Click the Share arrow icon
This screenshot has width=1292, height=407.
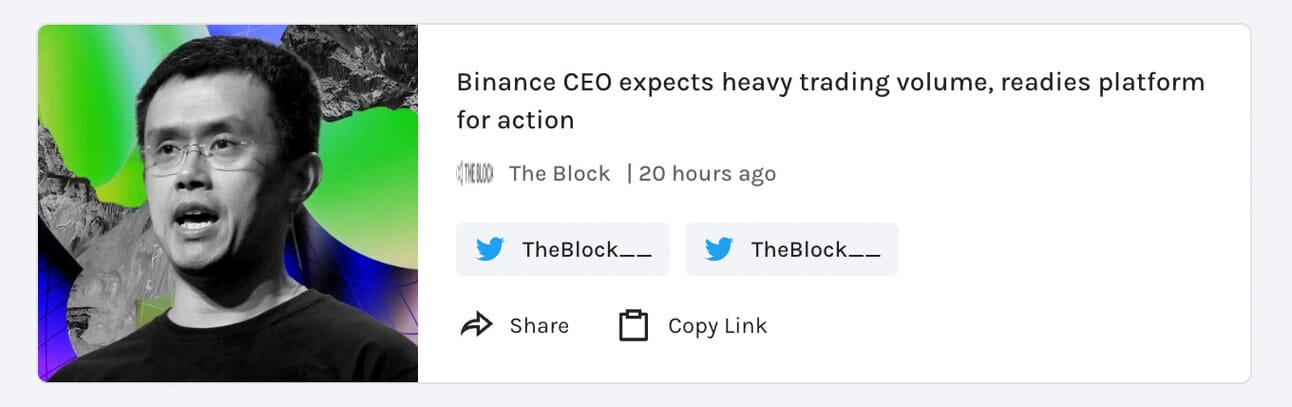pos(476,325)
